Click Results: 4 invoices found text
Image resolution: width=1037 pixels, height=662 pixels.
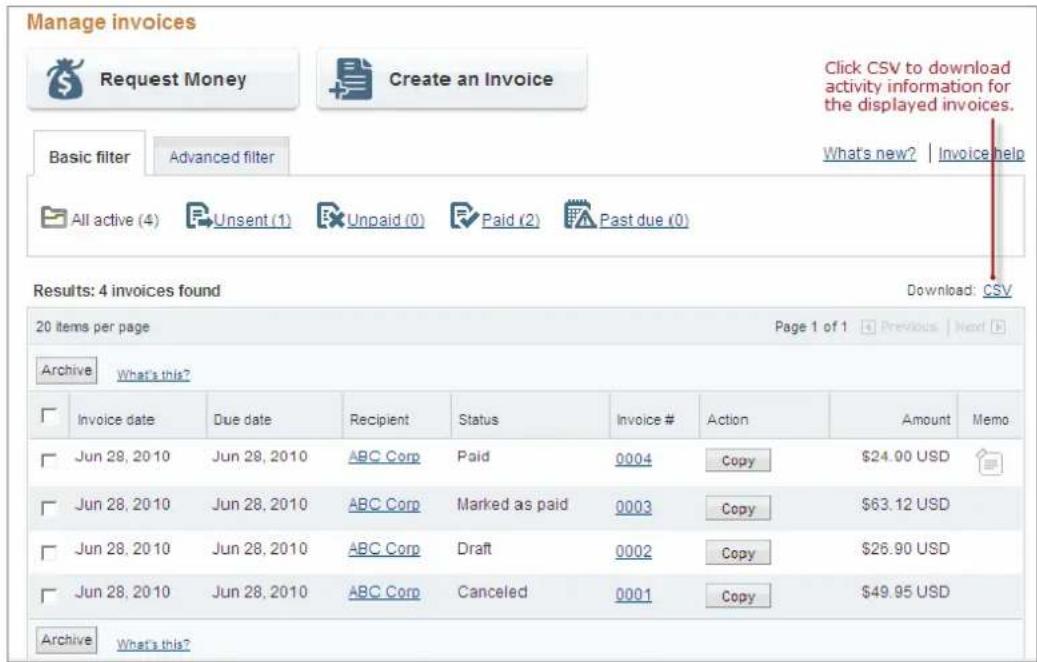(x=127, y=291)
